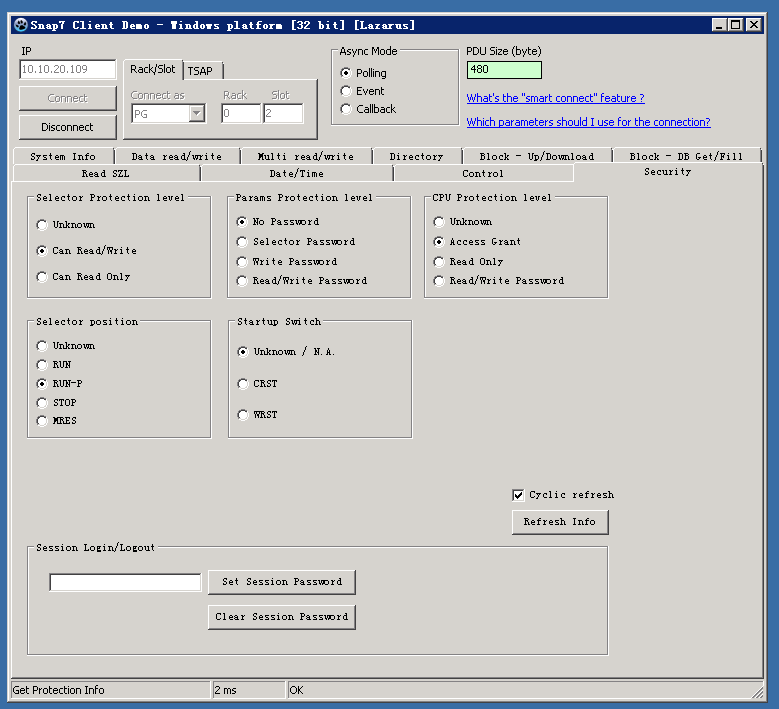Grab the window resize grip corner
This screenshot has height=709, width=779.
point(757,691)
